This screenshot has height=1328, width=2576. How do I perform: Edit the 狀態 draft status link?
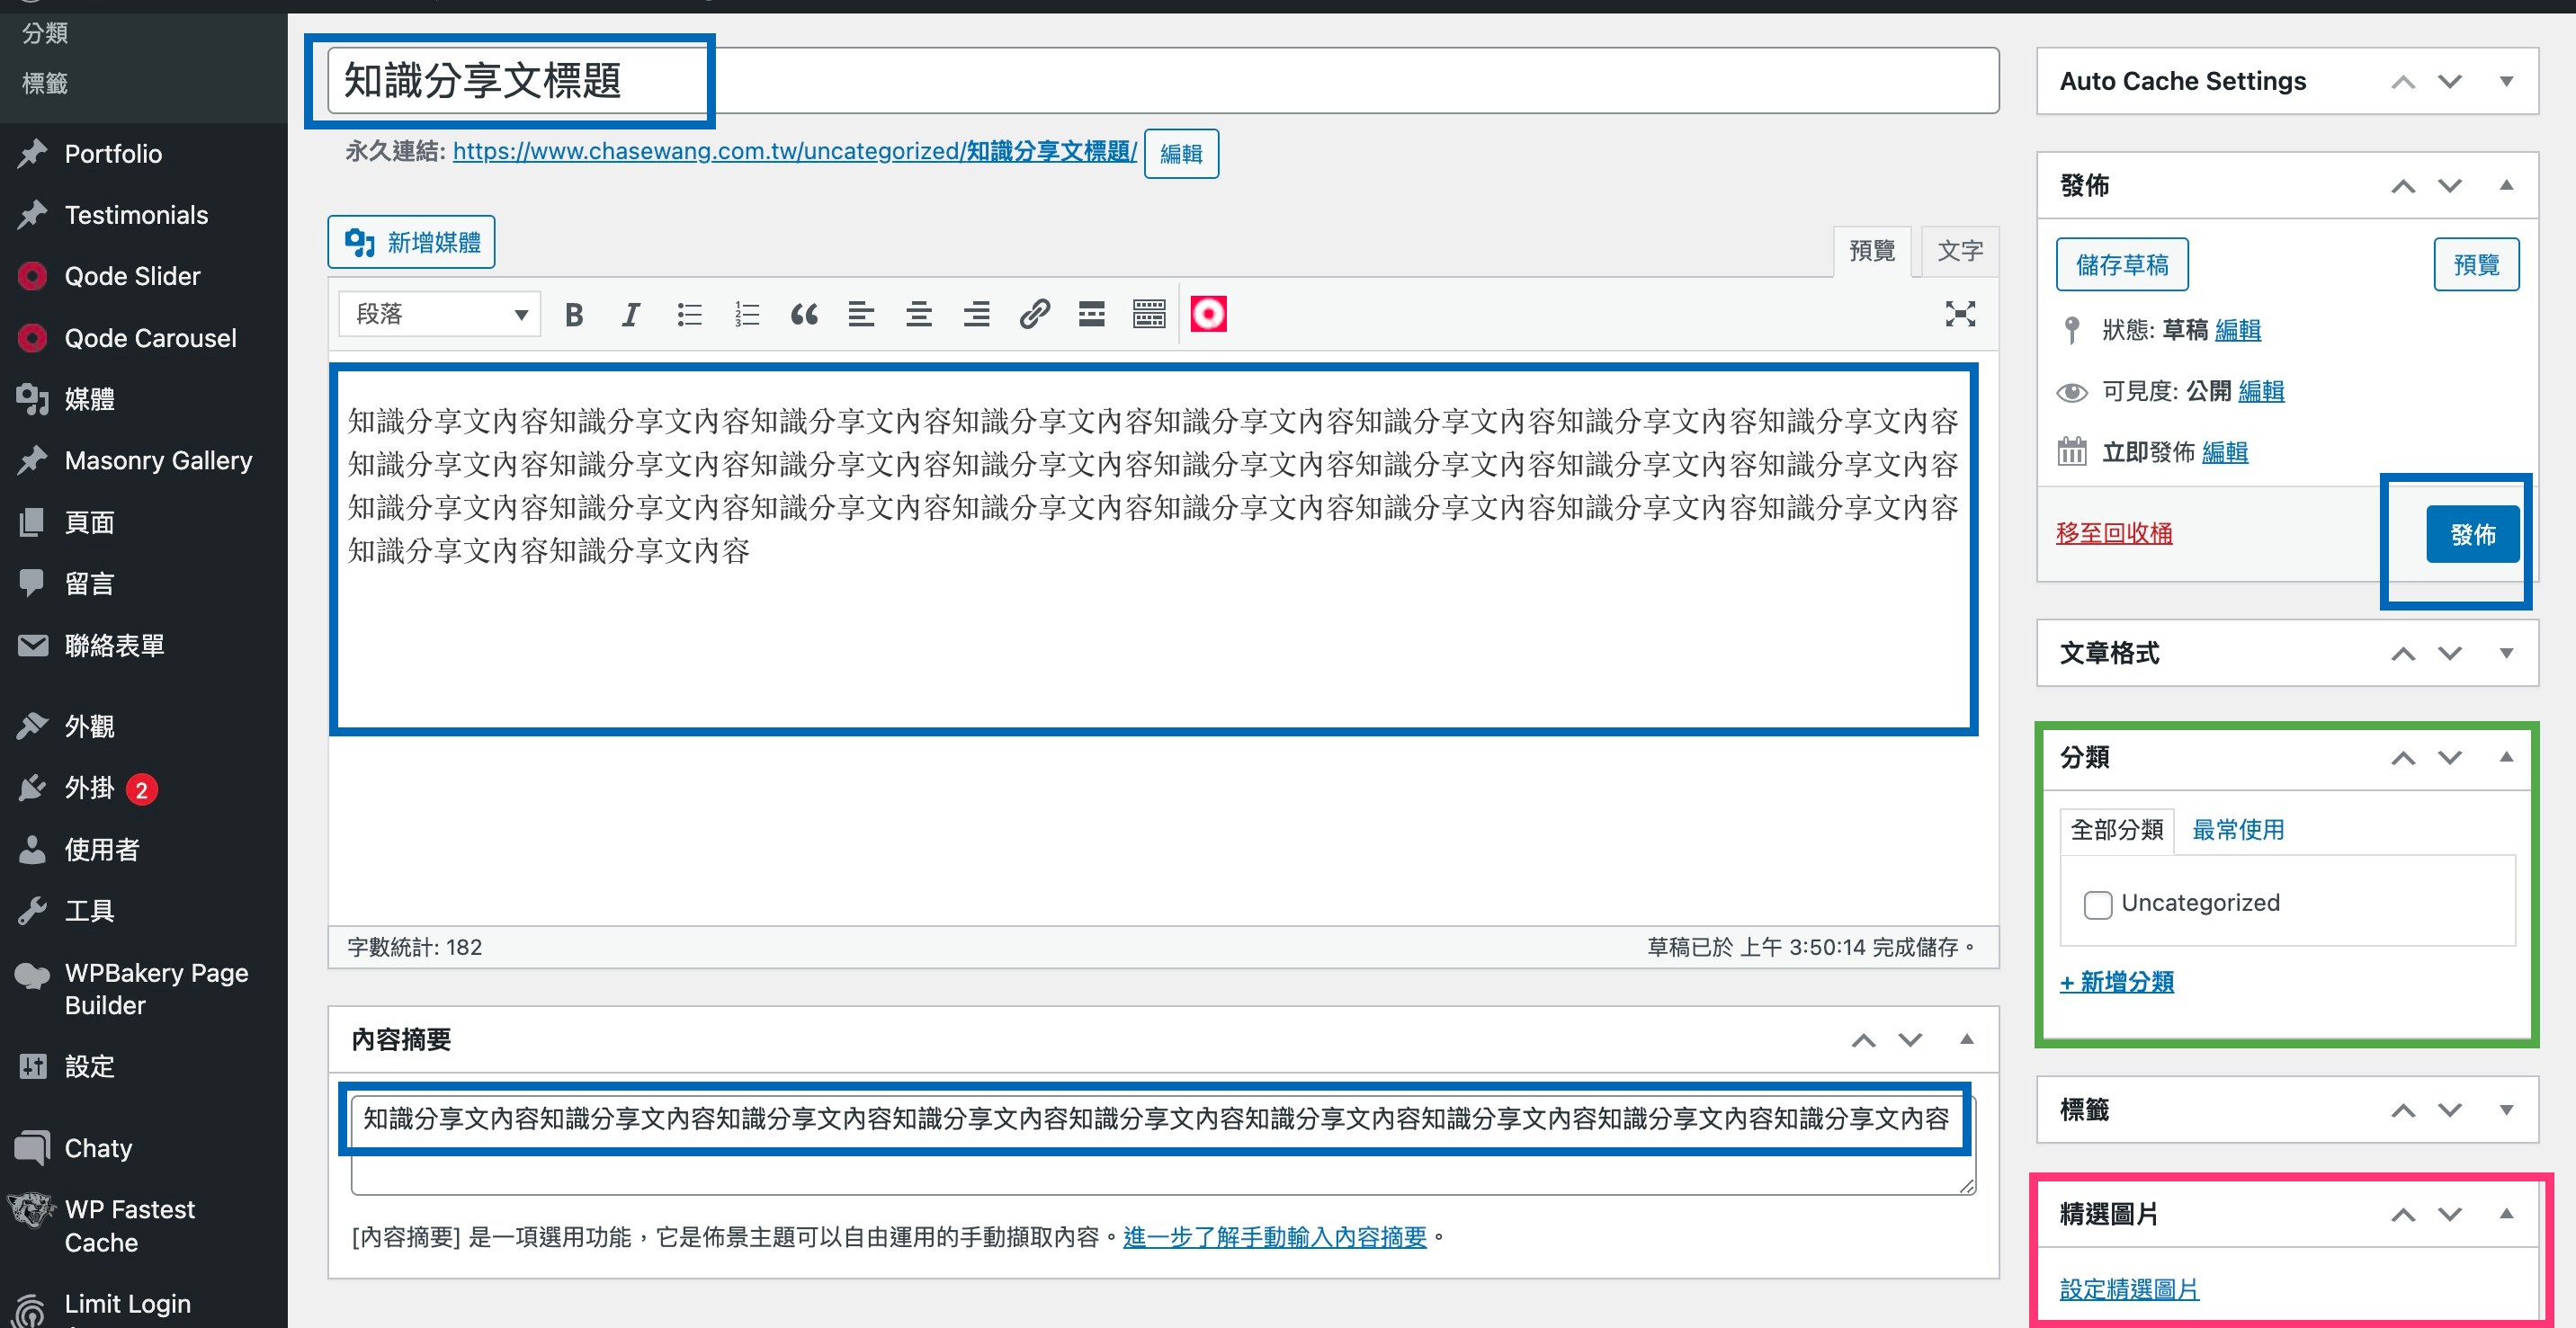pyautogui.click(x=2238, y=330)
